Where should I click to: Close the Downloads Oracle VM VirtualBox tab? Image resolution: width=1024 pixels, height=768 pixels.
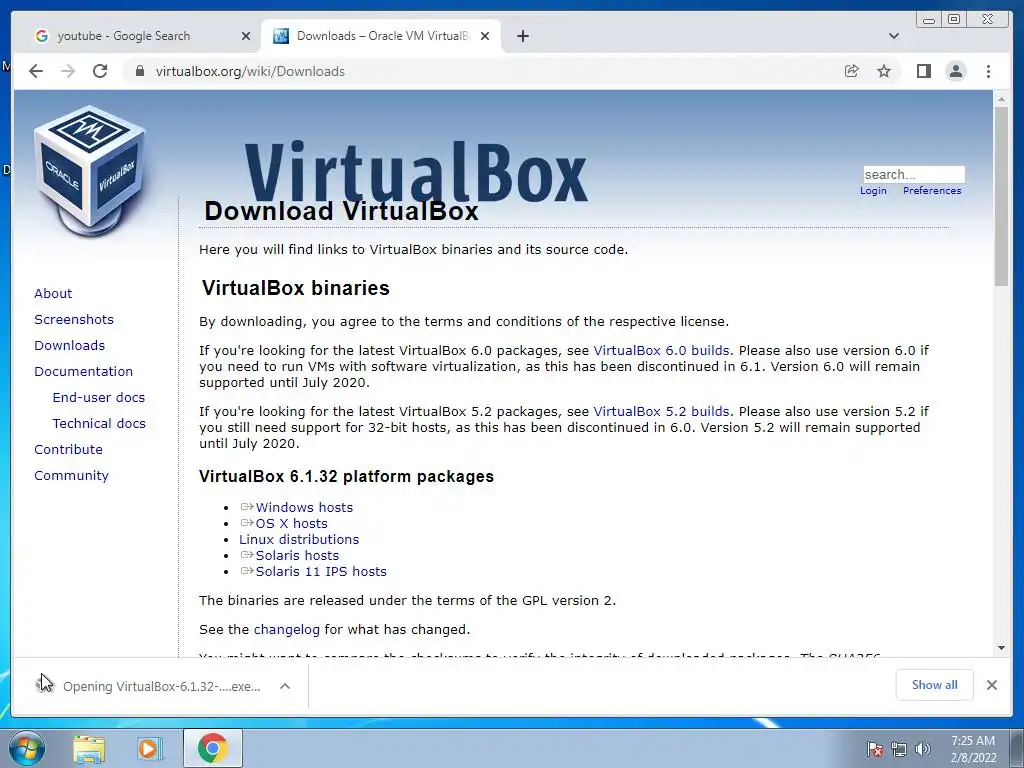point(485,36)
